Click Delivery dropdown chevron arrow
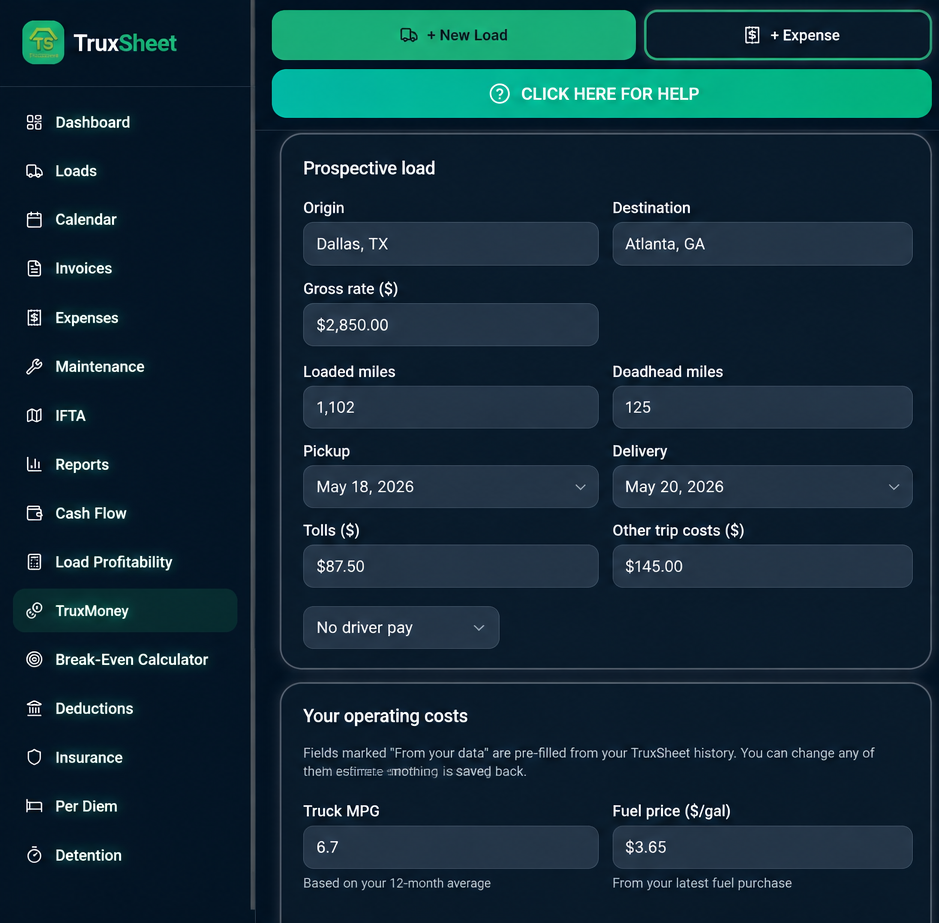 click(x=893, y=487)
